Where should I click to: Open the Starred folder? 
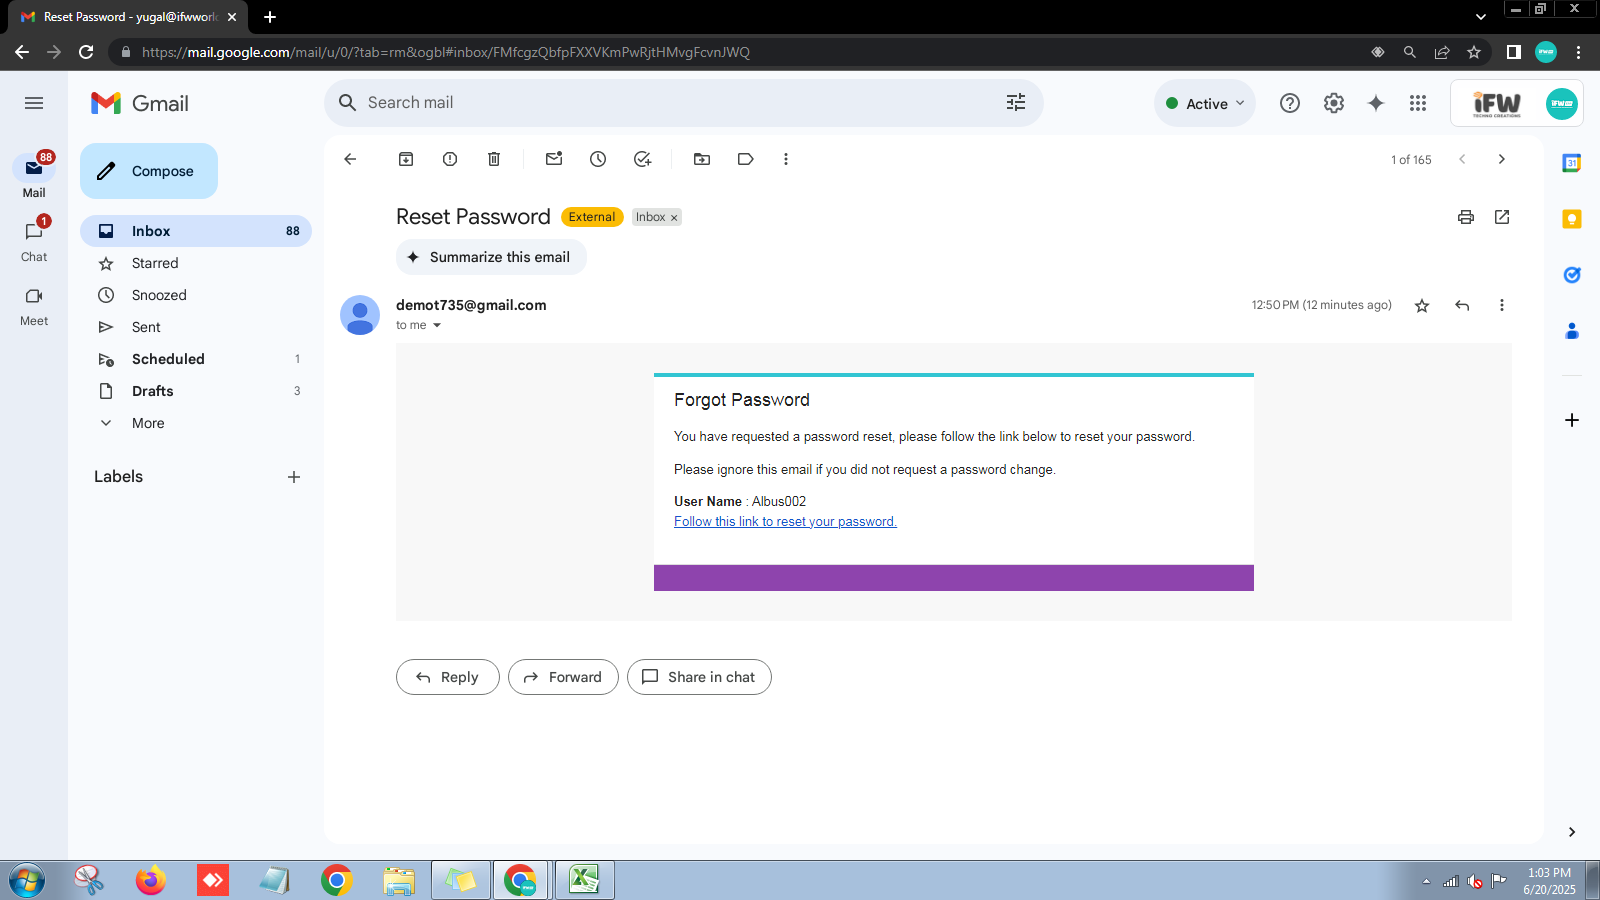(x=196, y=263)
